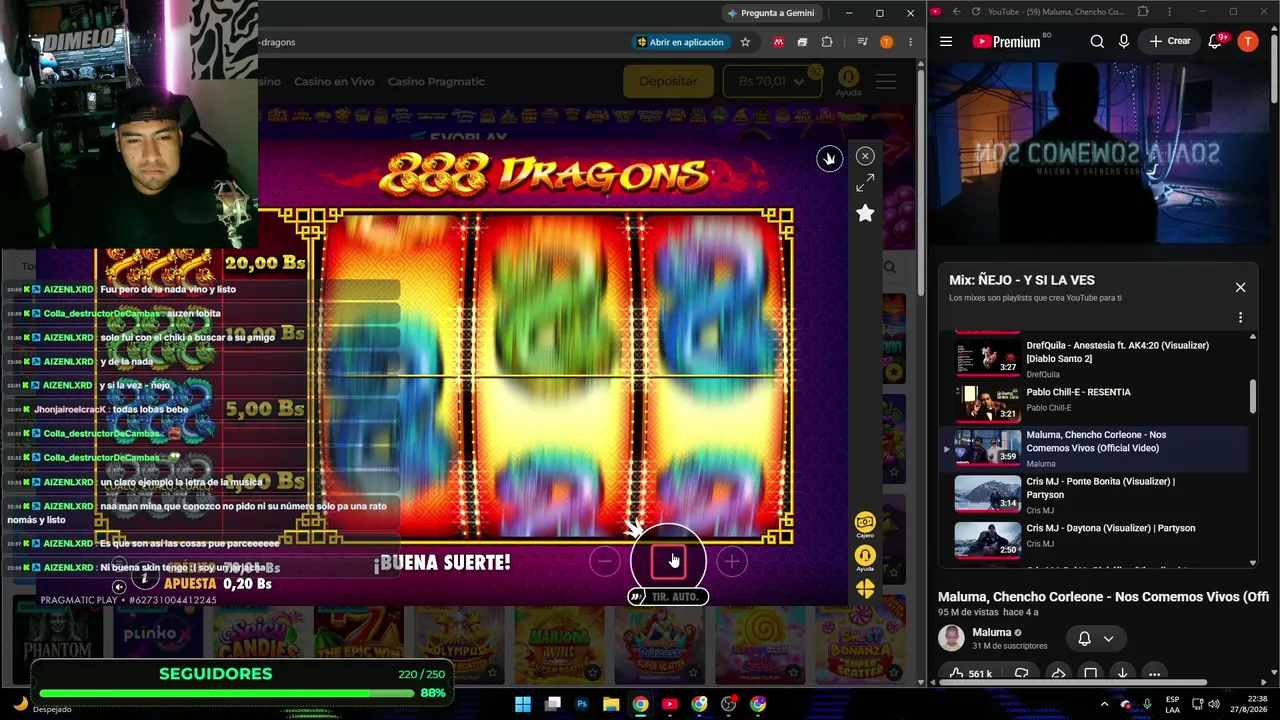
Task: Open the extensions icon in the YouTube window
Action: [x=1143, y=12]
